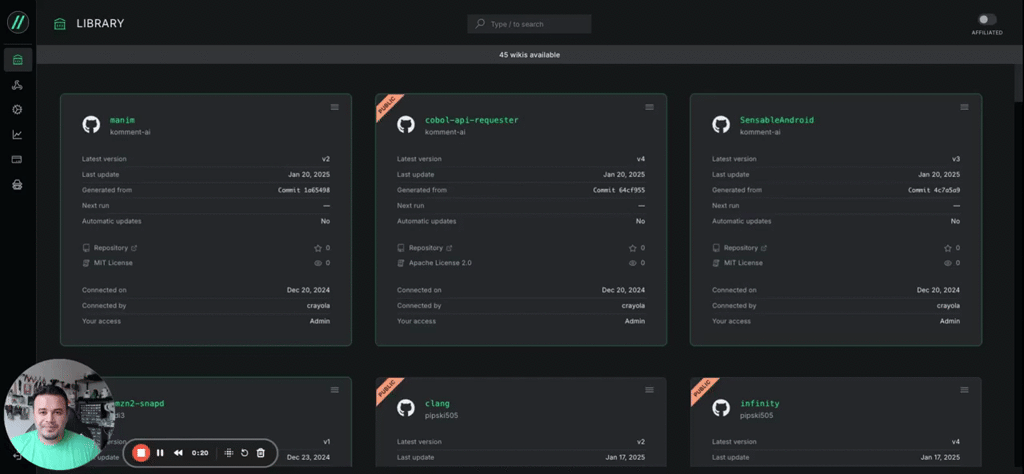Screen dimensions: 1024x474
Task: Open the cobol-api-requester wiki title
Action: coord(472,120)
